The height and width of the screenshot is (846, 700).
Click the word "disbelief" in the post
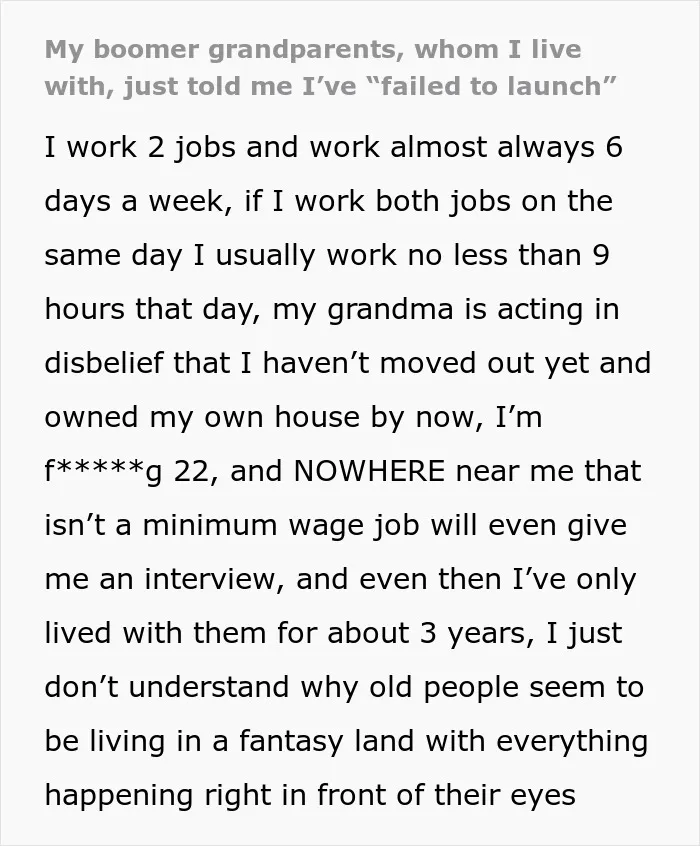coord(103,363)
